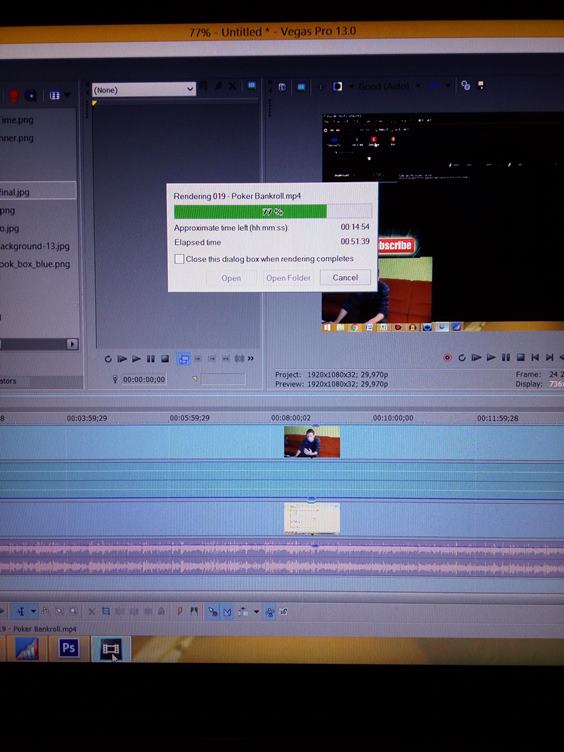Click the trimmer timecode field 00:00:00;00
Screen dimensions: 564x752
(143, 379)
